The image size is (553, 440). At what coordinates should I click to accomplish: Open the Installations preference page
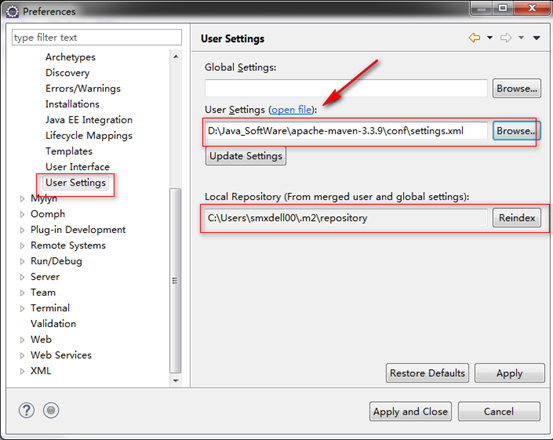pos(72,104)
